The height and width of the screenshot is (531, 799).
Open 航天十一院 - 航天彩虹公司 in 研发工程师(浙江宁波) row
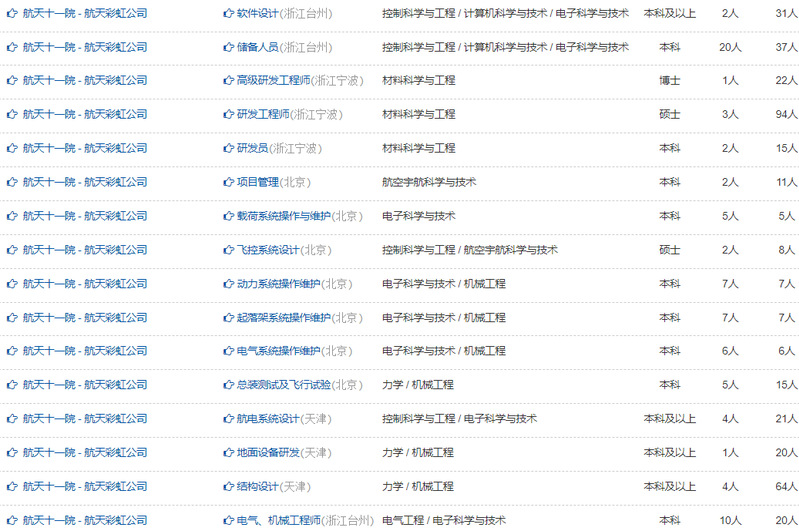tap(85, 114)
